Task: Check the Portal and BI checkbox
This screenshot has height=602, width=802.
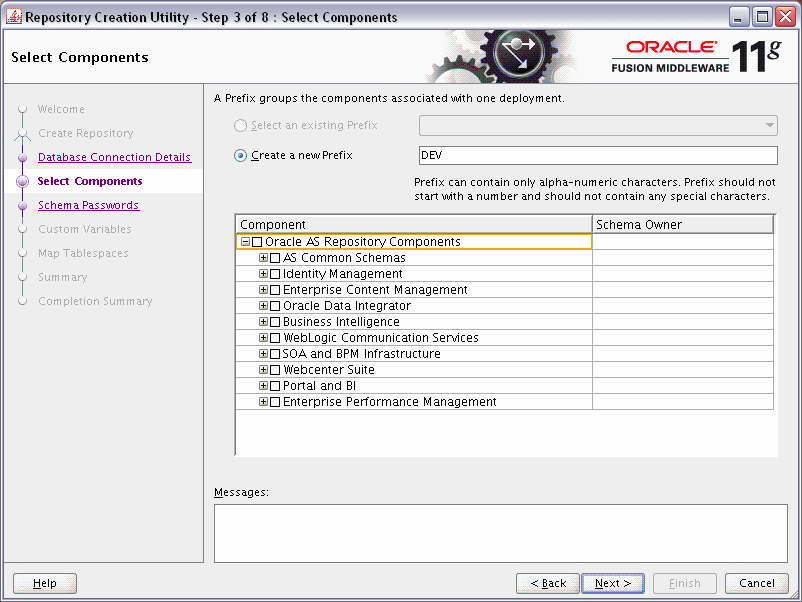Action: (274, 385)
